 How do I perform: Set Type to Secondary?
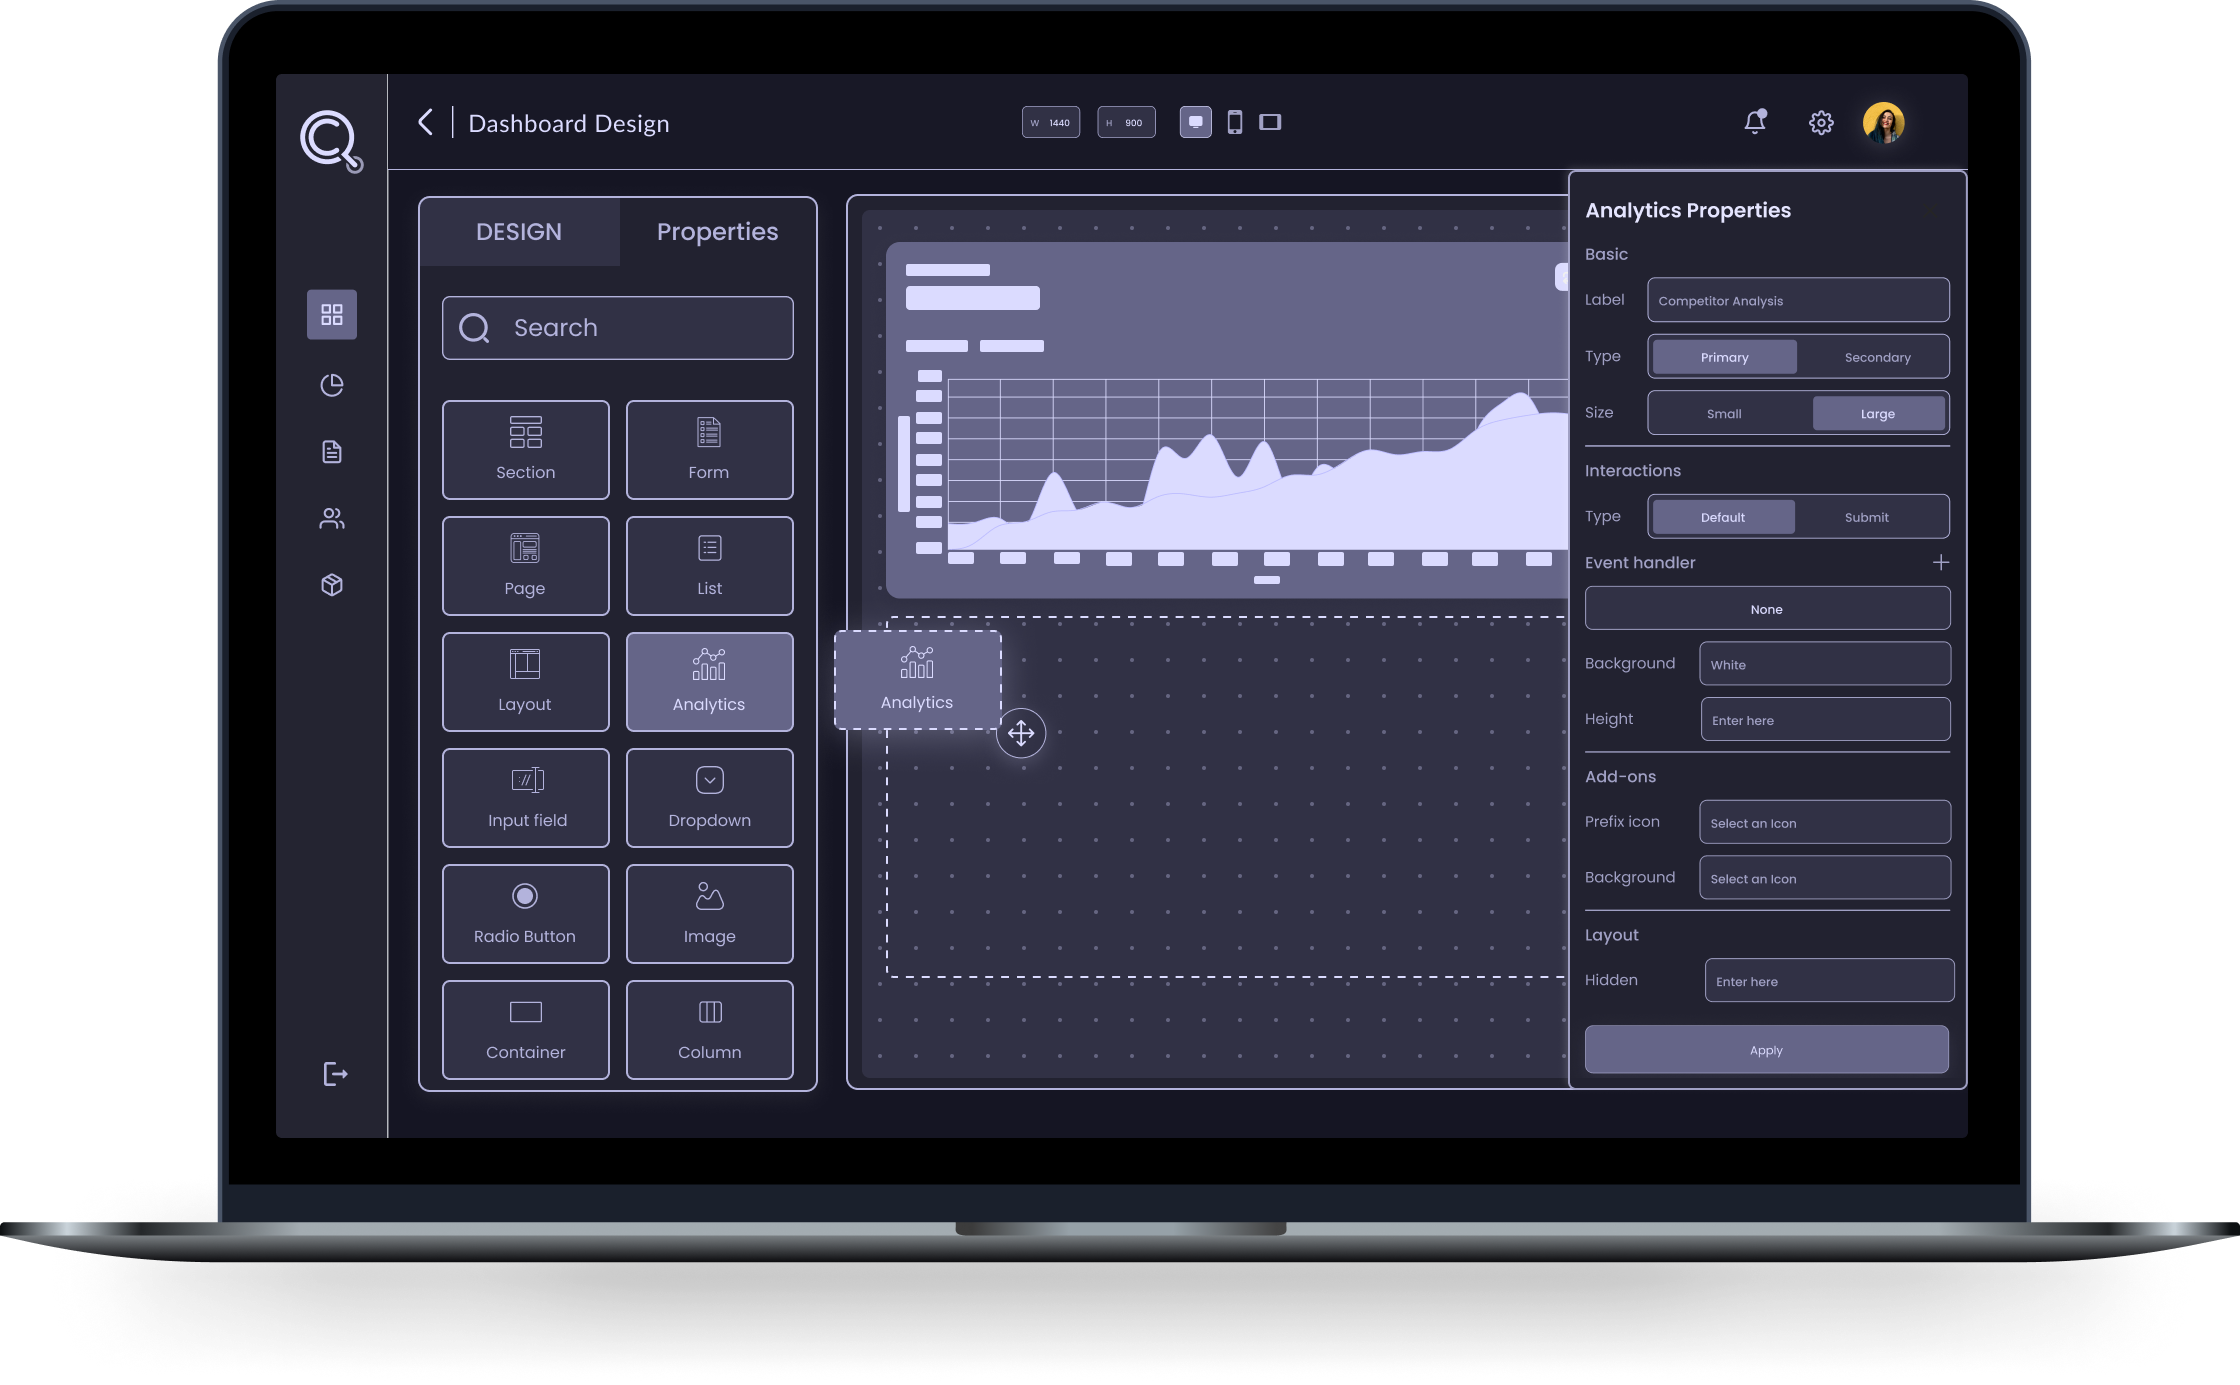point(1876,357)
